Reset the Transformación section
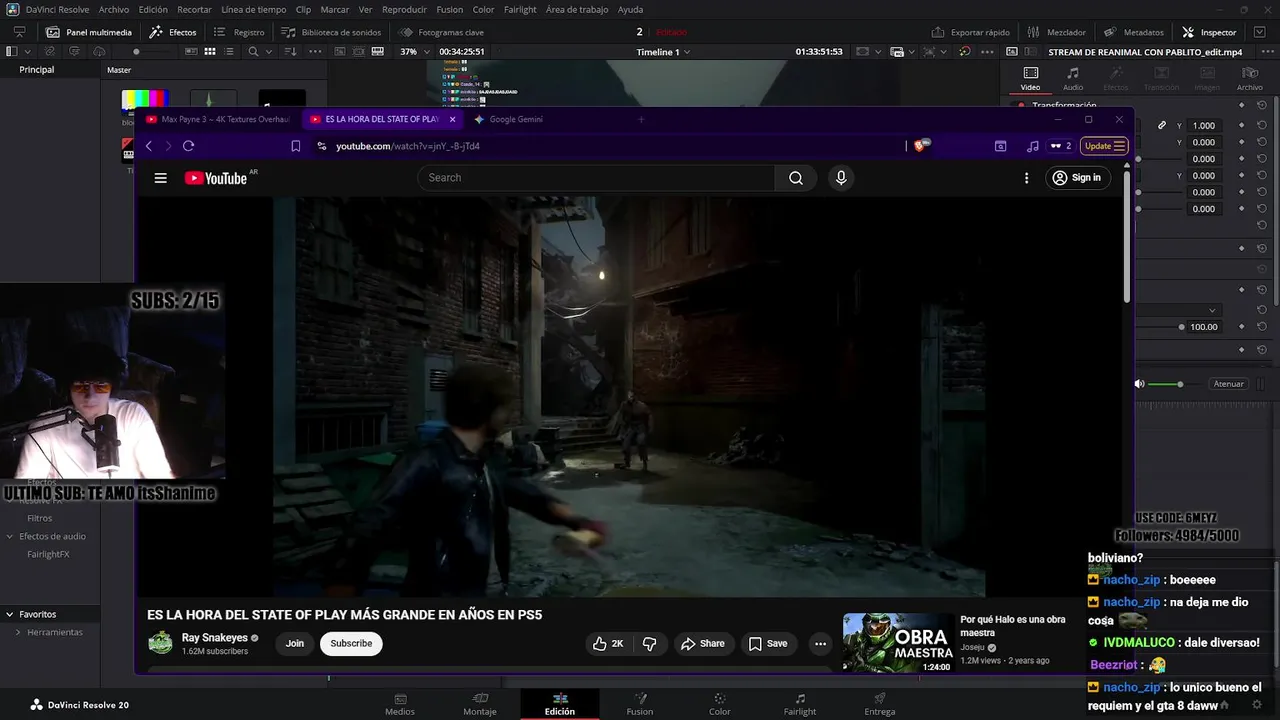Screen dimensions: 1280x720 point(1262,105)
